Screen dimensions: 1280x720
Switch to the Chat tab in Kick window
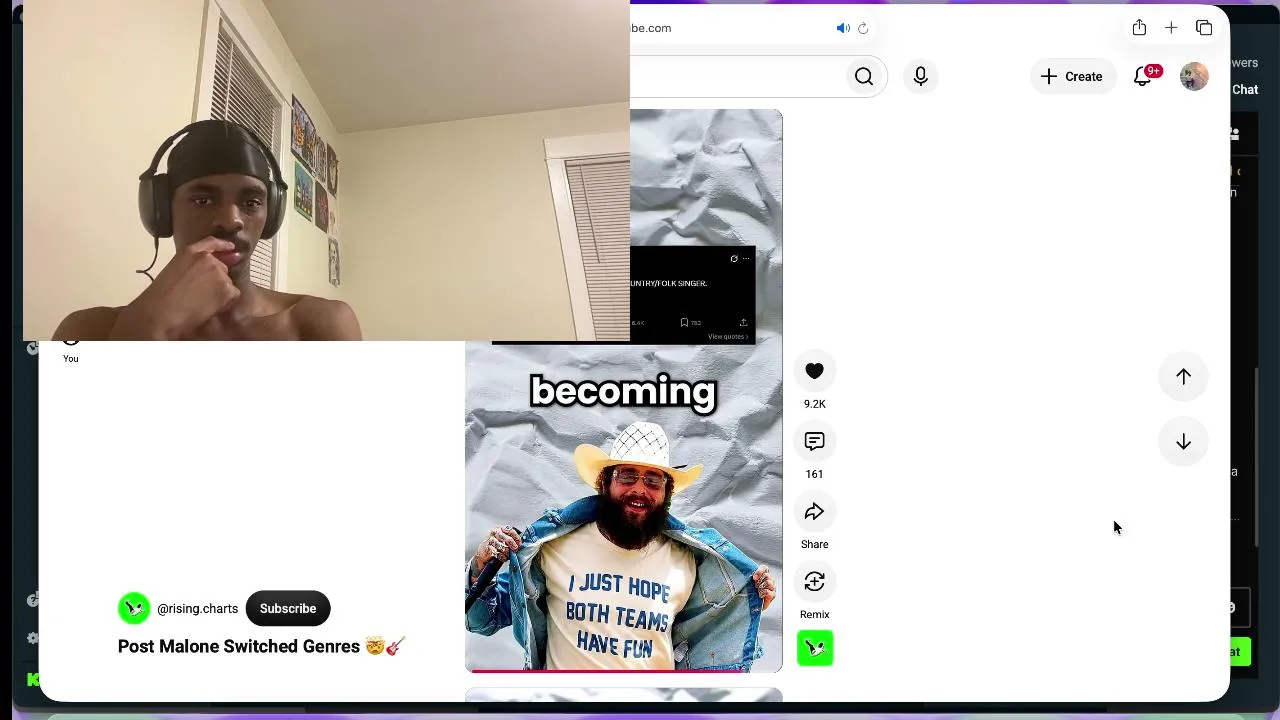pyautogui.click(x=1245, y=89)
